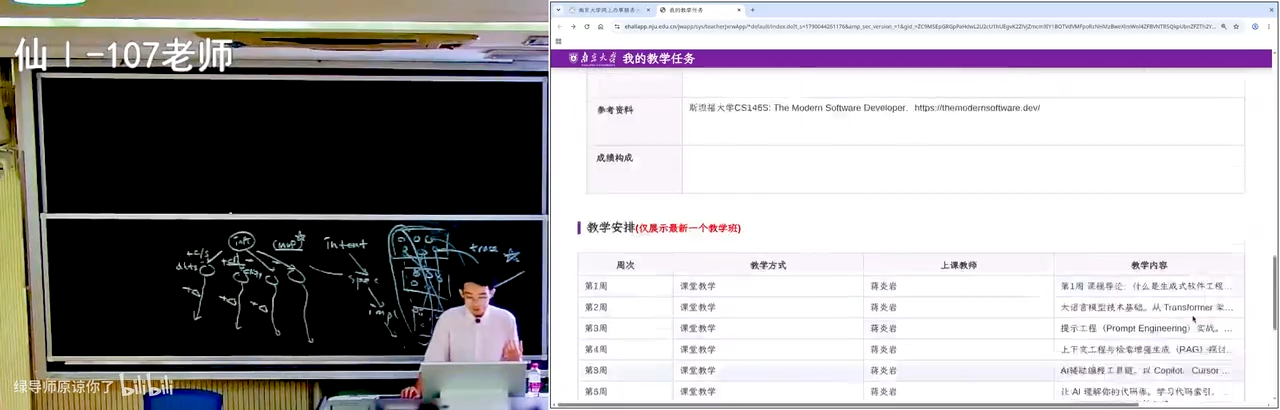Close the 南京大学网上办事服务 tab
Viewport: 1280px width, 410px height.
647,9
